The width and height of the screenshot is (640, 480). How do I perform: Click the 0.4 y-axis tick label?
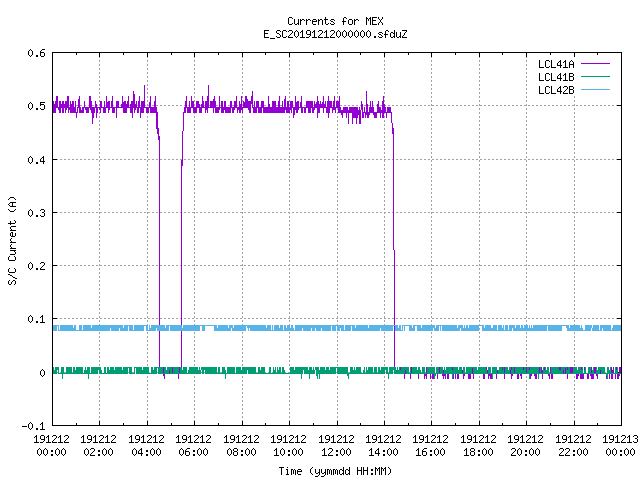coord(36,160)
